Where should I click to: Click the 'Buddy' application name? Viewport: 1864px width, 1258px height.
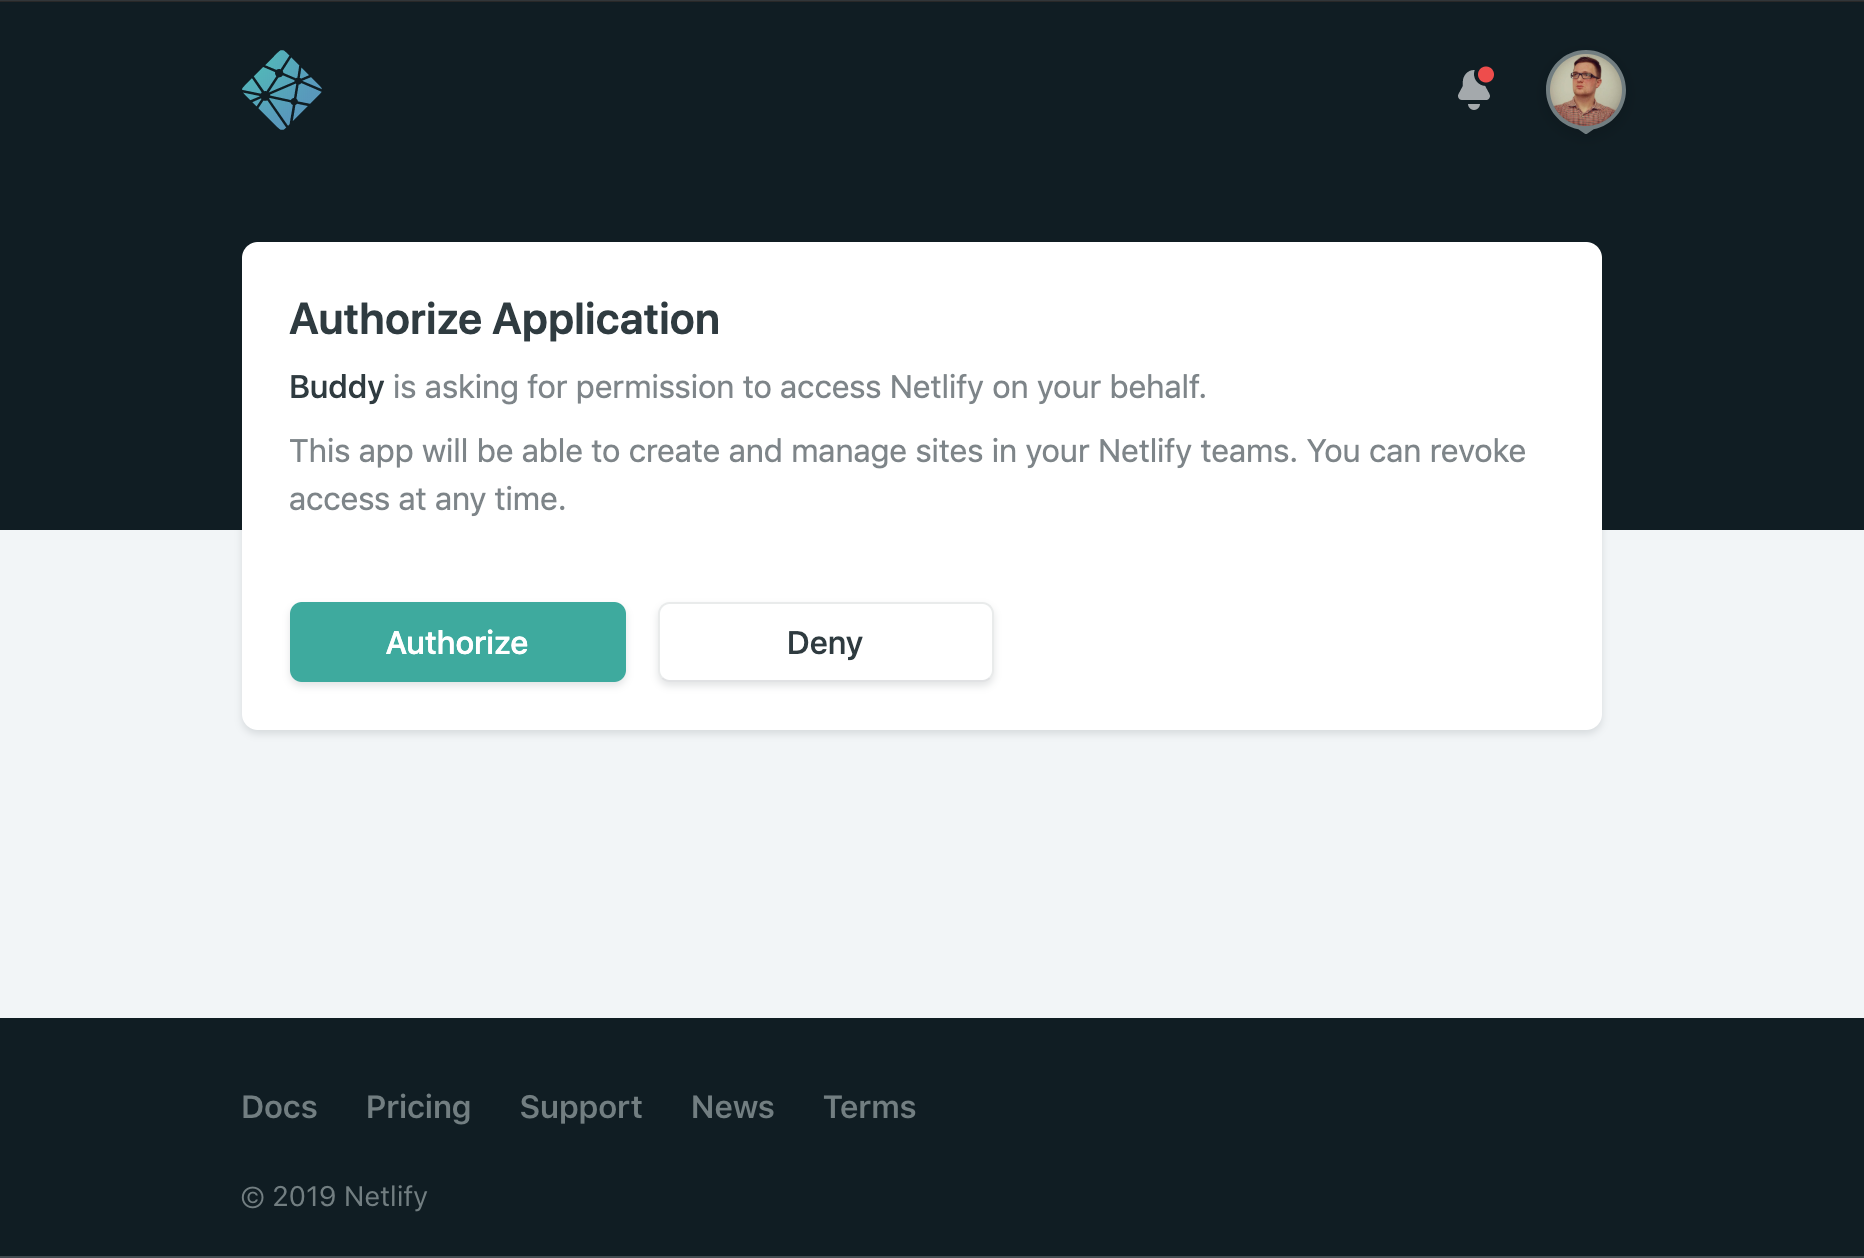point(337,387)
